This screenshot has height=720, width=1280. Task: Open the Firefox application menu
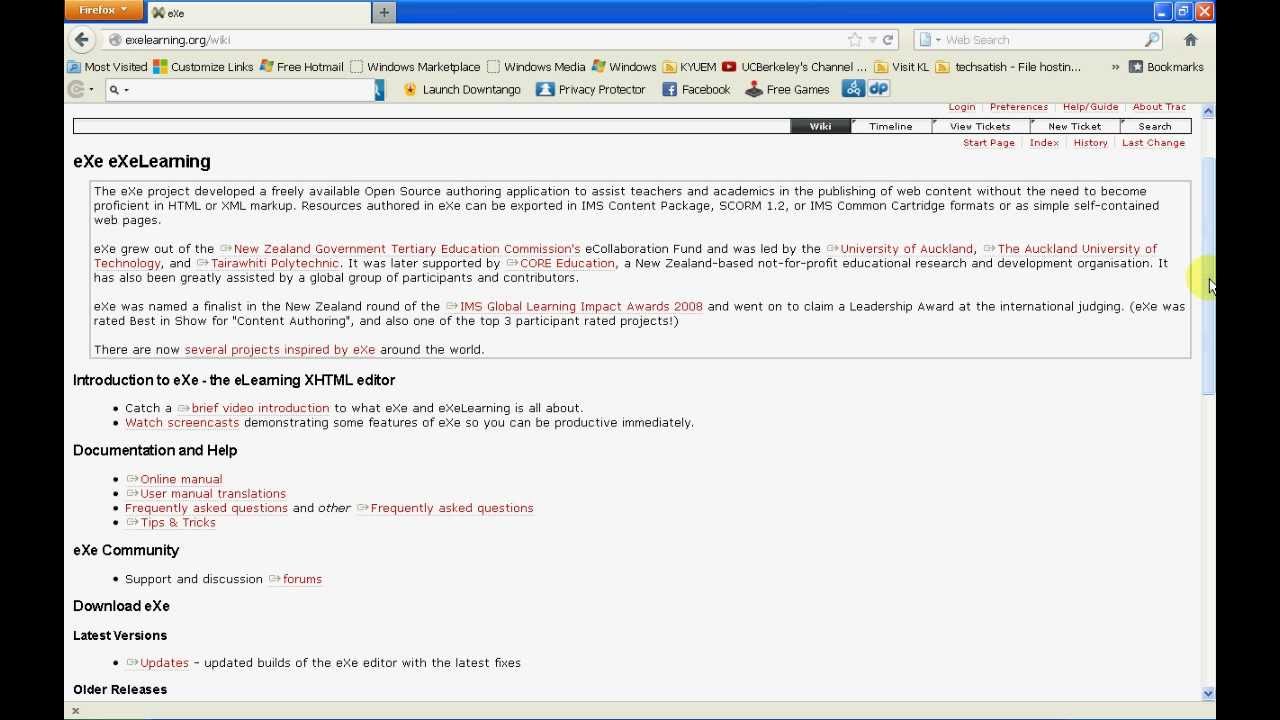(x=103, y=10)
